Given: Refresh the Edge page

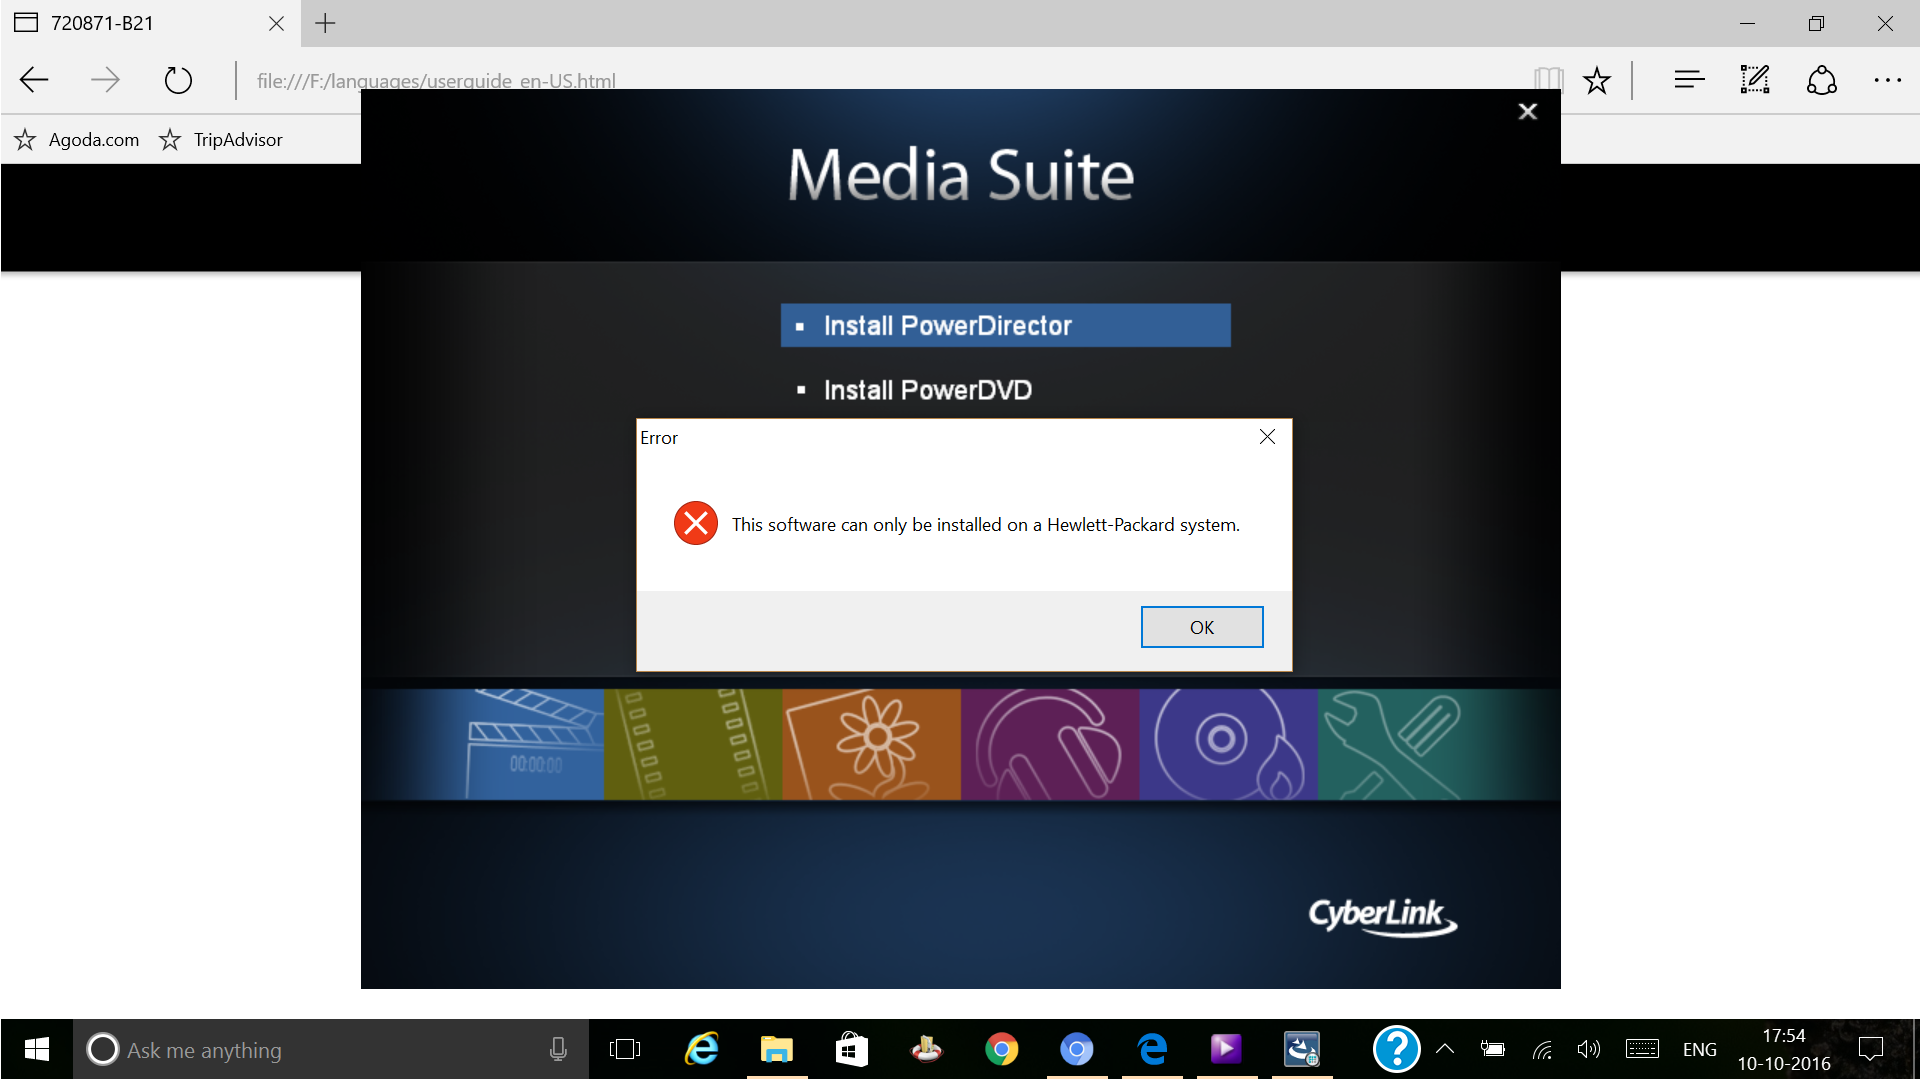Looking at the screenshot, I should 178,80.
